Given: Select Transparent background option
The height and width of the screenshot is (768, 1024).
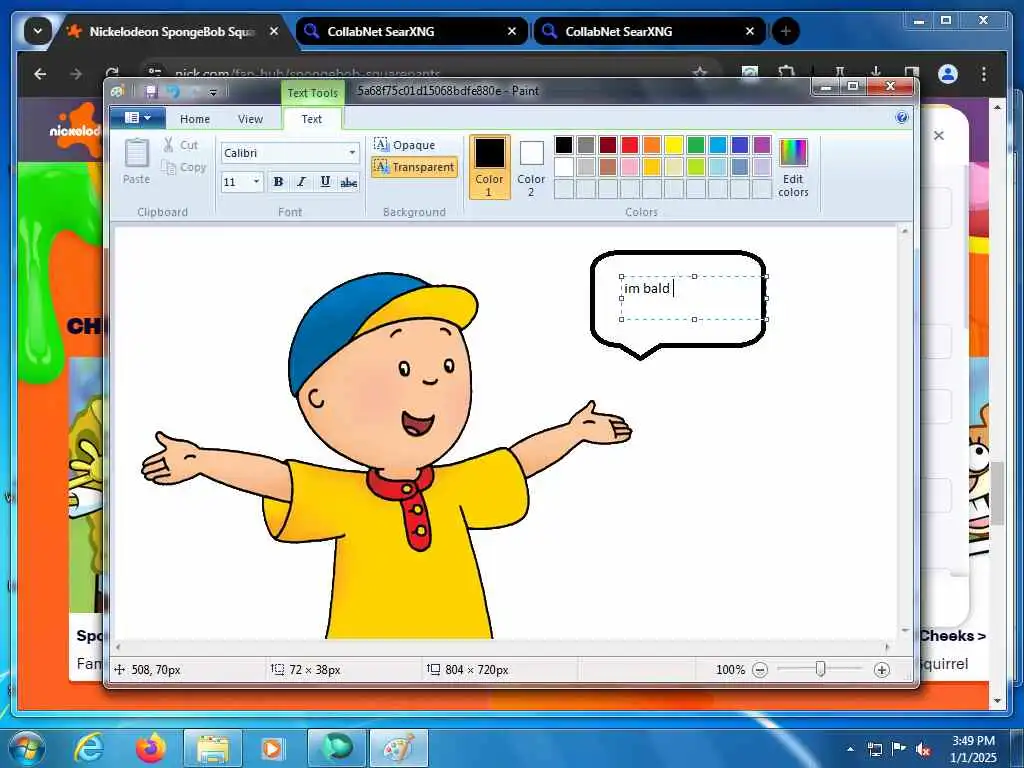Looking at the screenshot, I should coord(414,167).
